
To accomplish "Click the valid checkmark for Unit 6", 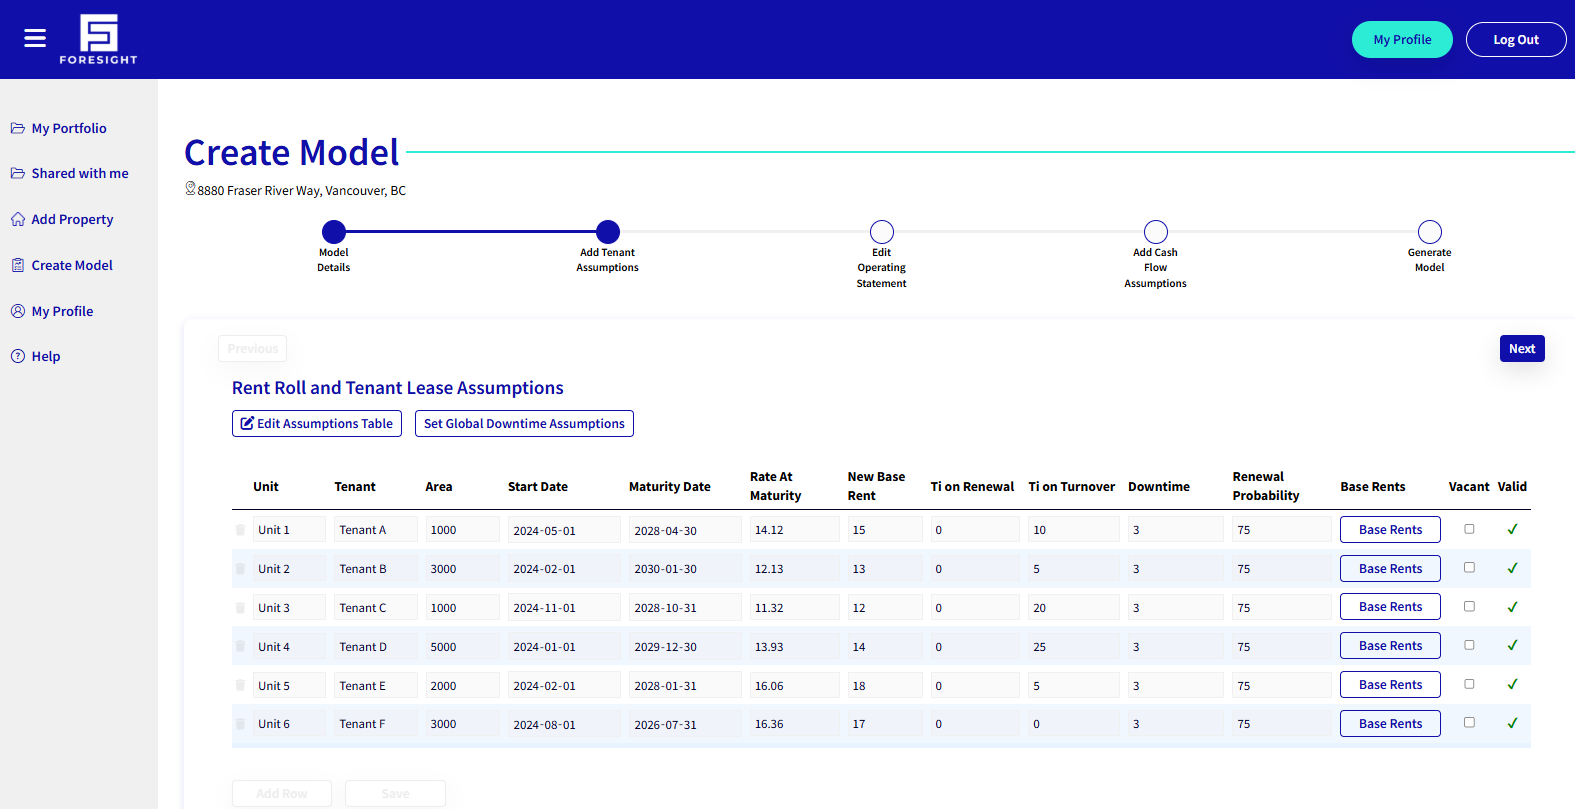I will coord(1512,724).
